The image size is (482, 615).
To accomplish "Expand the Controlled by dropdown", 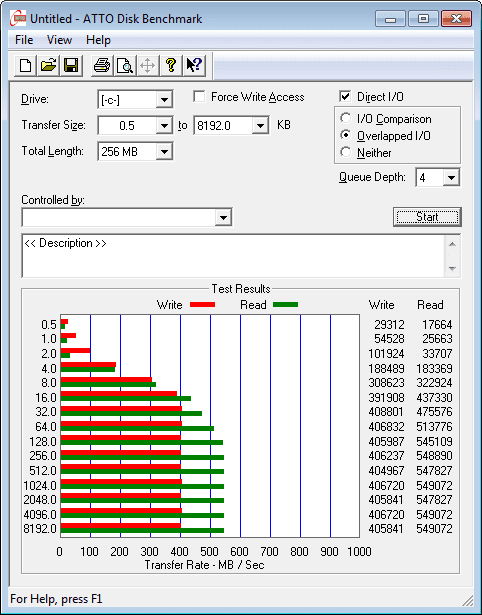I will pos(223,217).
